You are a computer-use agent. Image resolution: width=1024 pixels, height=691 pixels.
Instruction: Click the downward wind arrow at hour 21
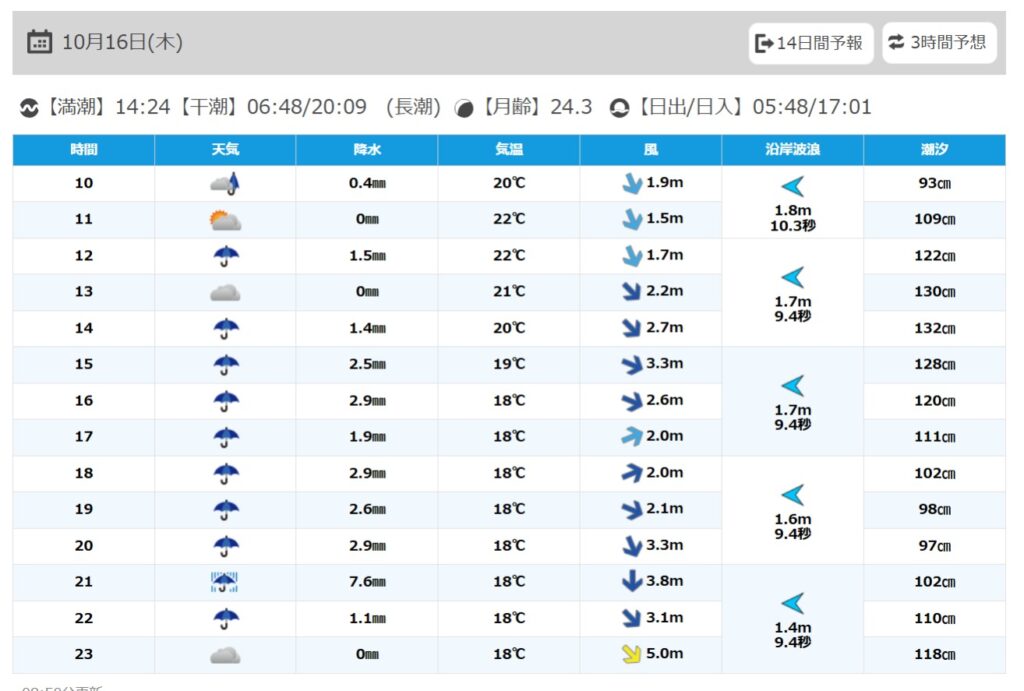click(x=632, y=582)
